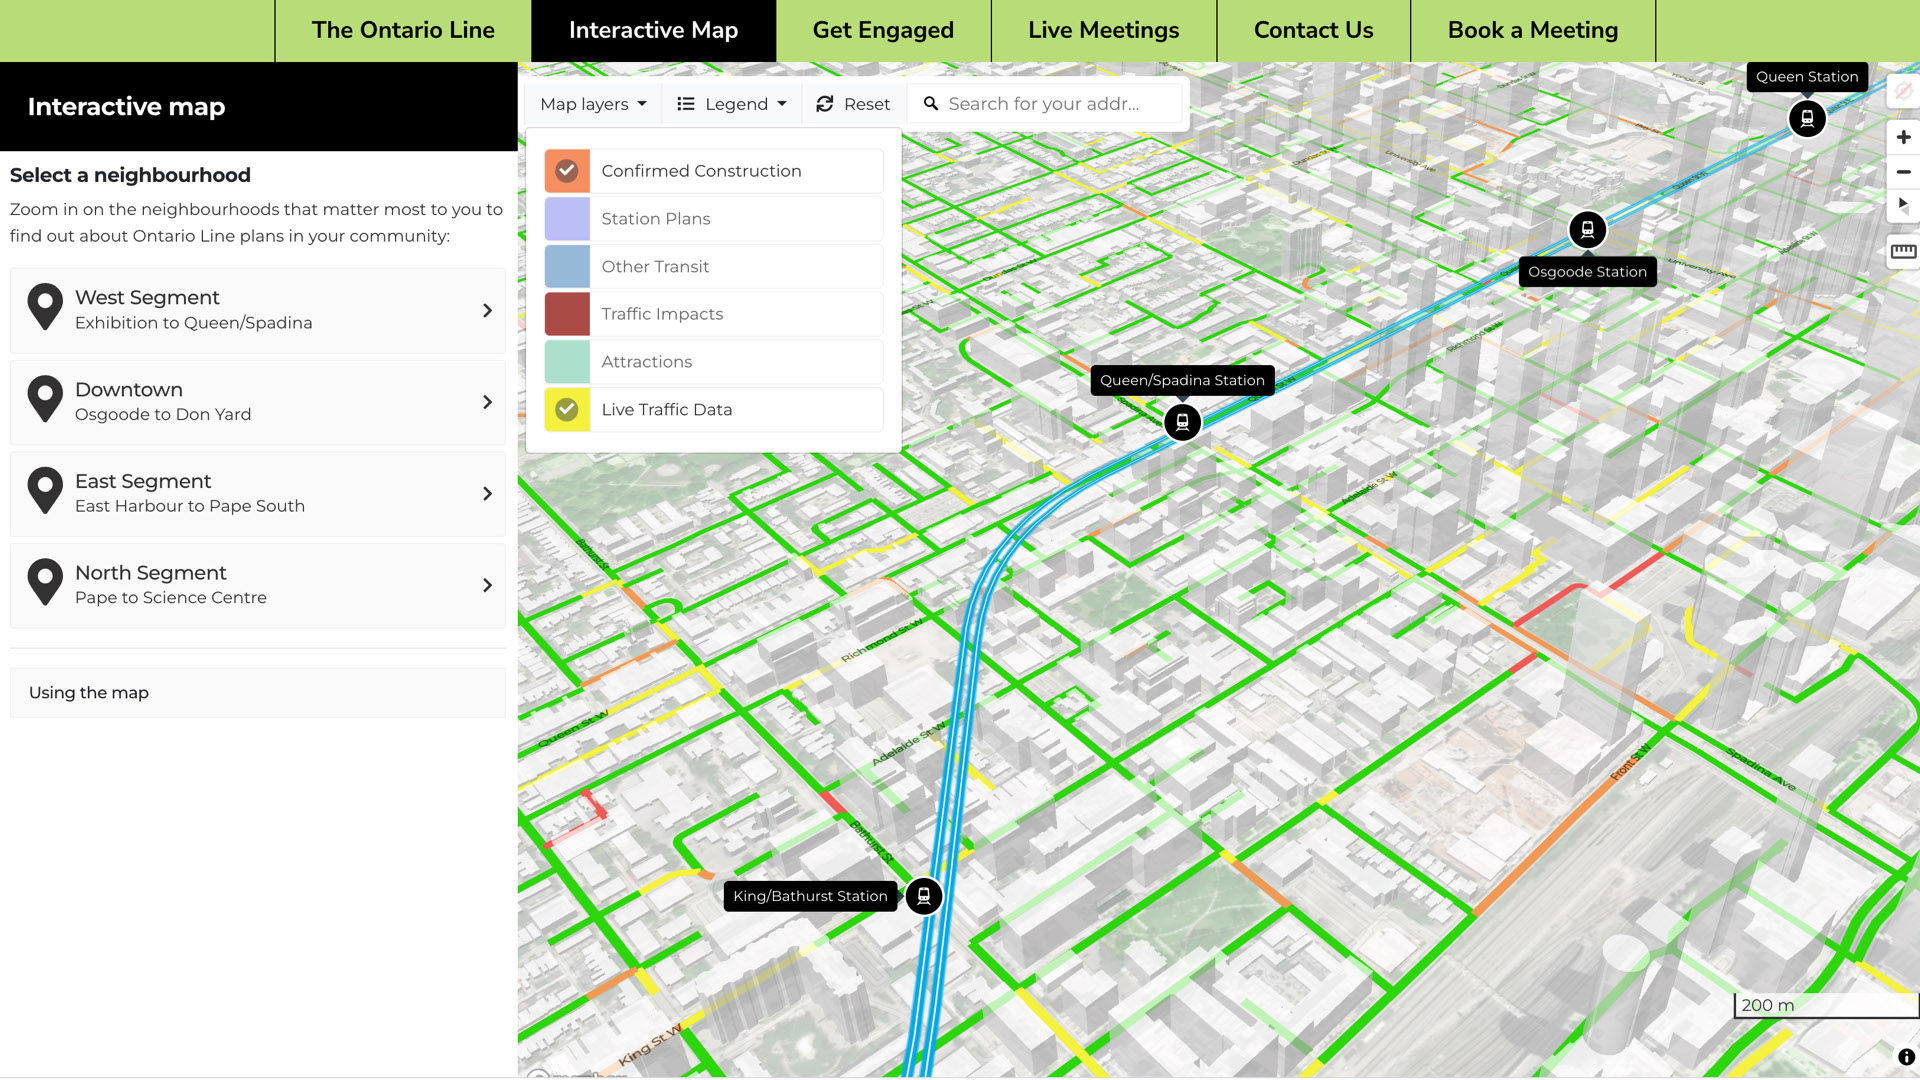Open the Legend dropdown
The height and width of the screenshot is (1080, 1920).
(732, 104)
